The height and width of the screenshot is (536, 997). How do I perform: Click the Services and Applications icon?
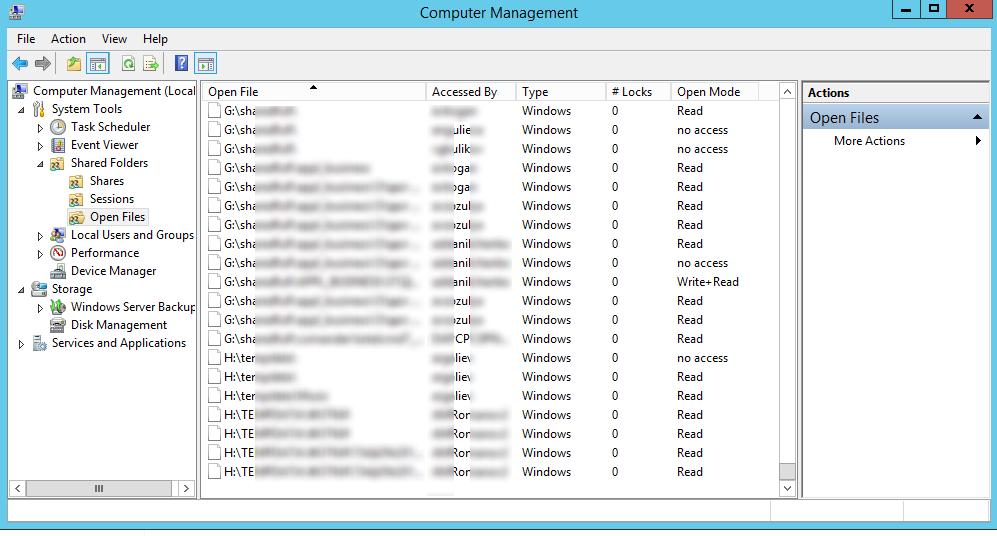coord(39,343)
